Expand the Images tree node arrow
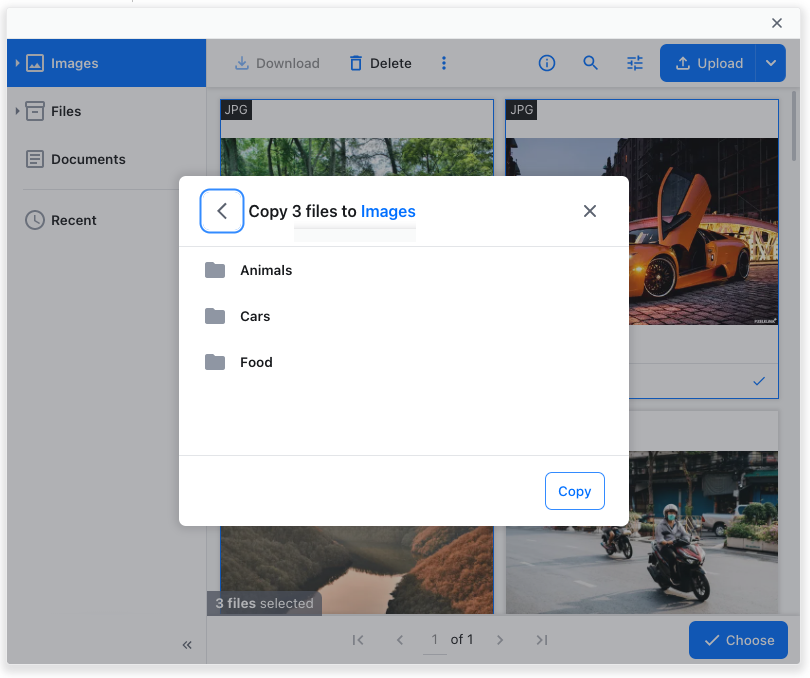 [17, 63]
